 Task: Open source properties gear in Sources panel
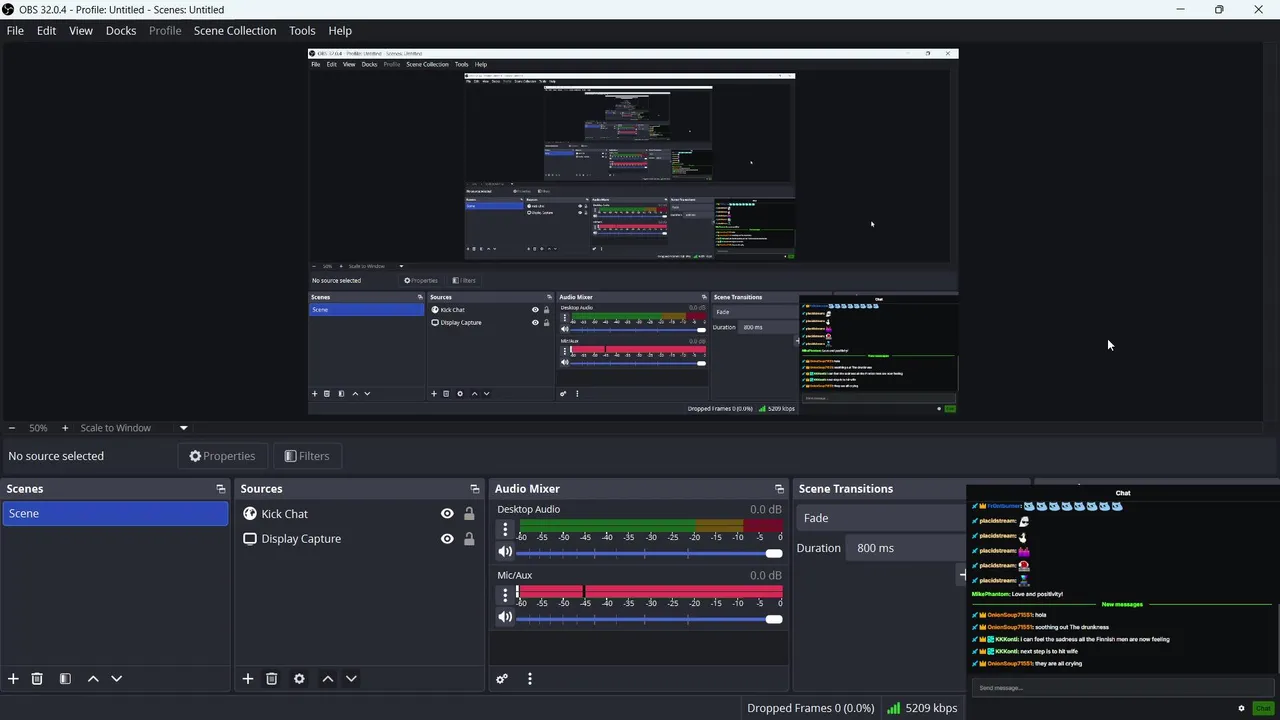(x=299, y=678)
